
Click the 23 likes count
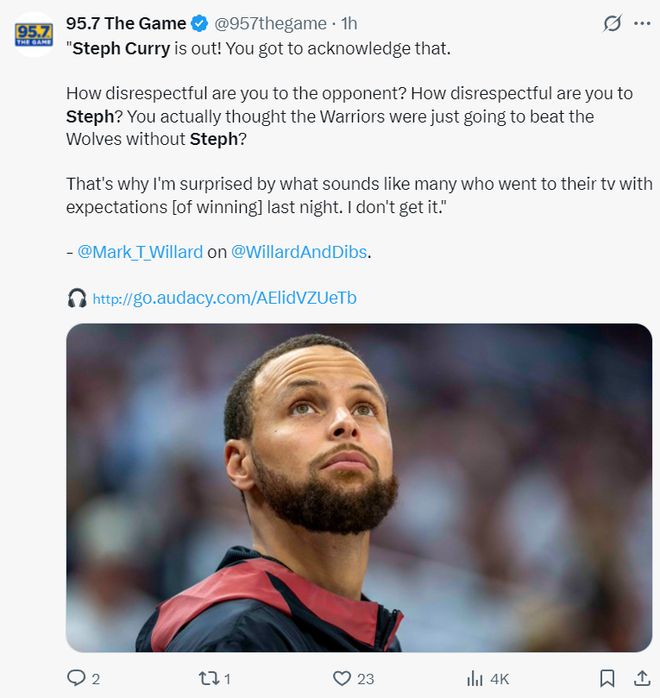pyautogui.click(x=365, y=679)
